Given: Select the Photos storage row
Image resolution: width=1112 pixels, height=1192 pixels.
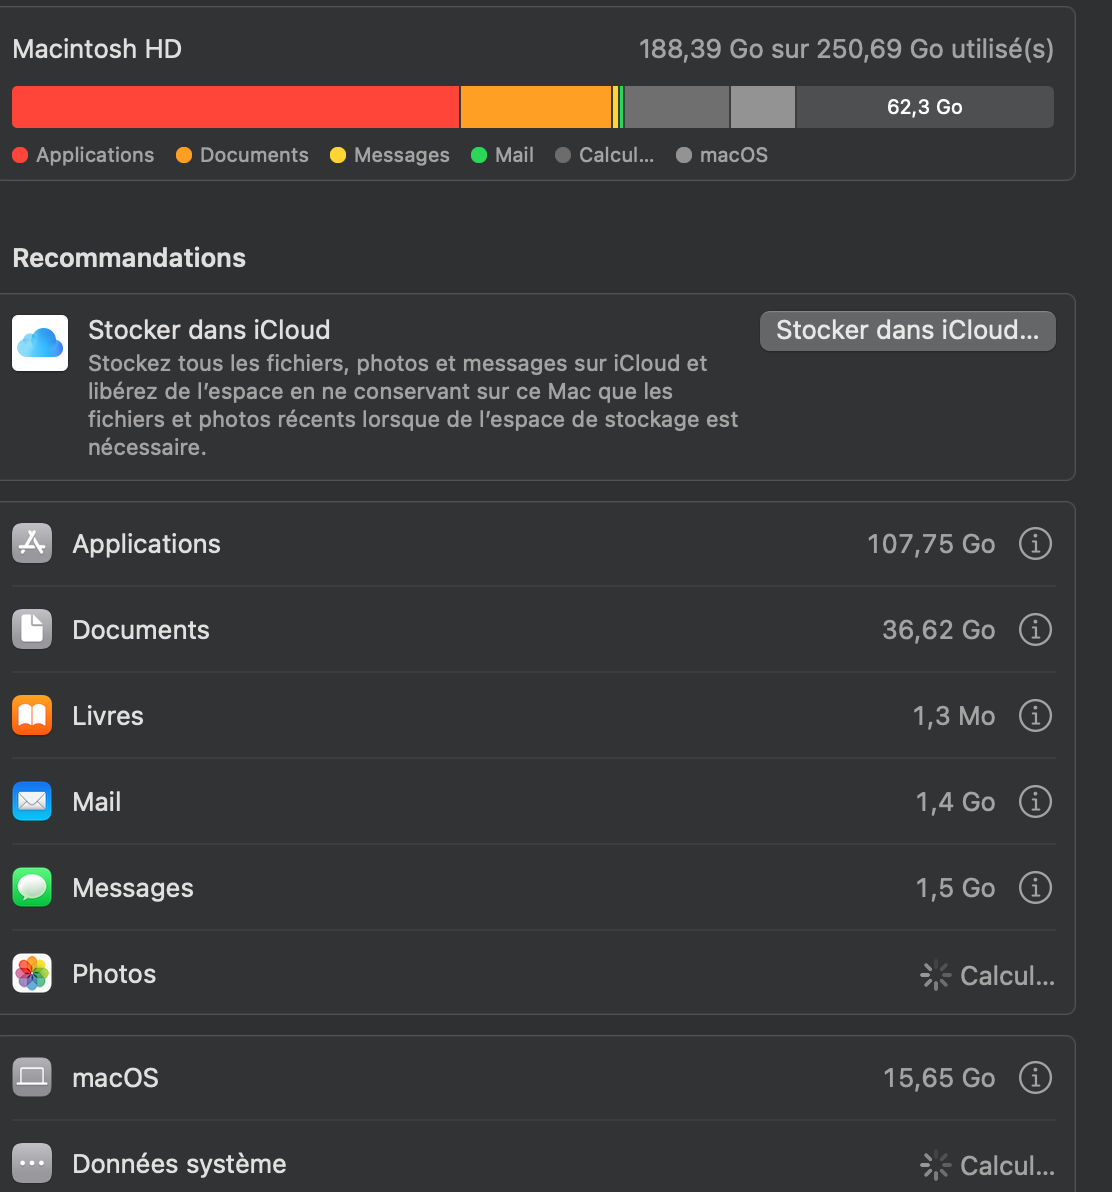Looking at the screenshot, I should click(x=500, y=974).
